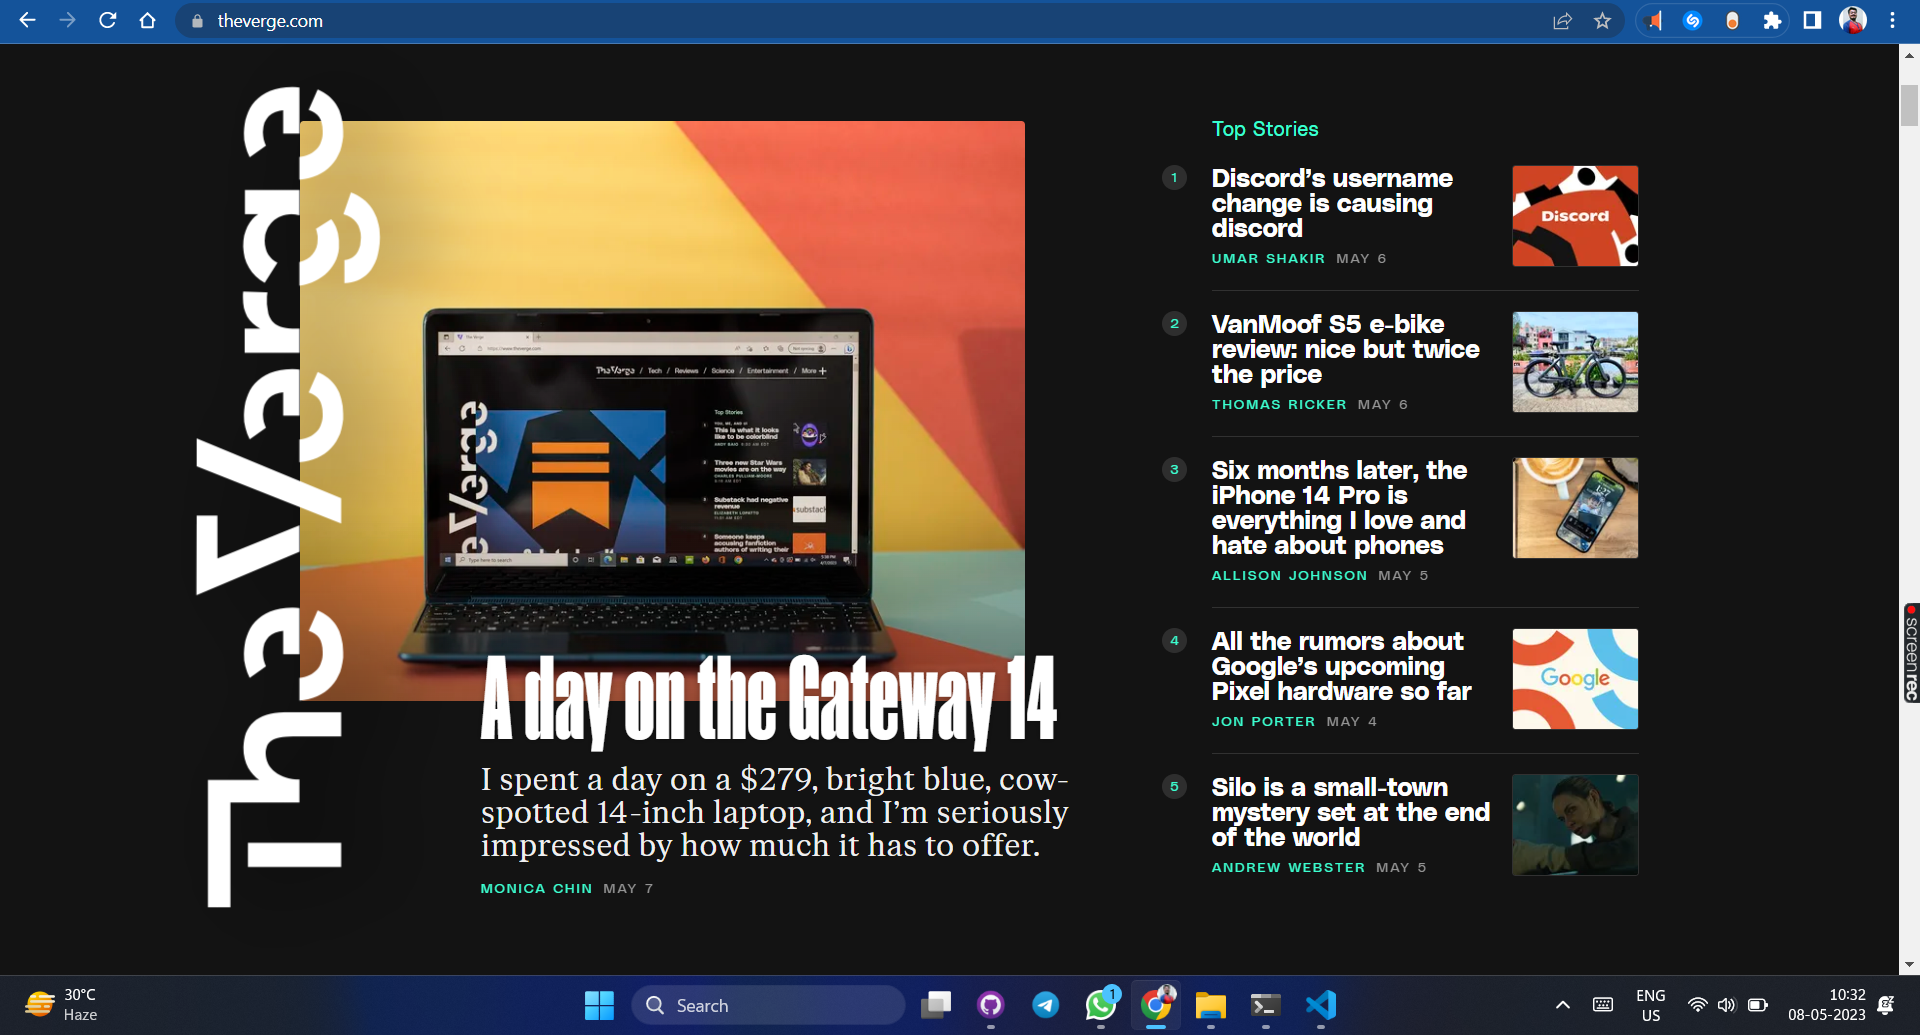Click the page scrollbar down arrow
The height and width of the screenshot is (1035, 1920).
1909,965
